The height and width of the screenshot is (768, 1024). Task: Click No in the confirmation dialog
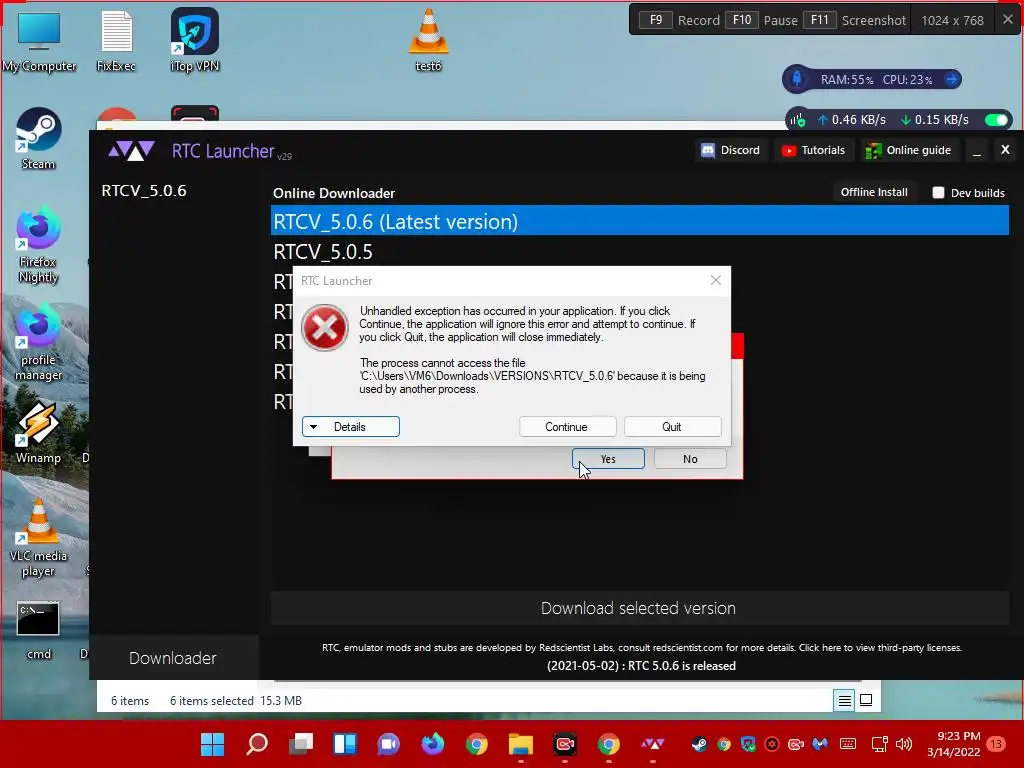click(x=690, y=458)
